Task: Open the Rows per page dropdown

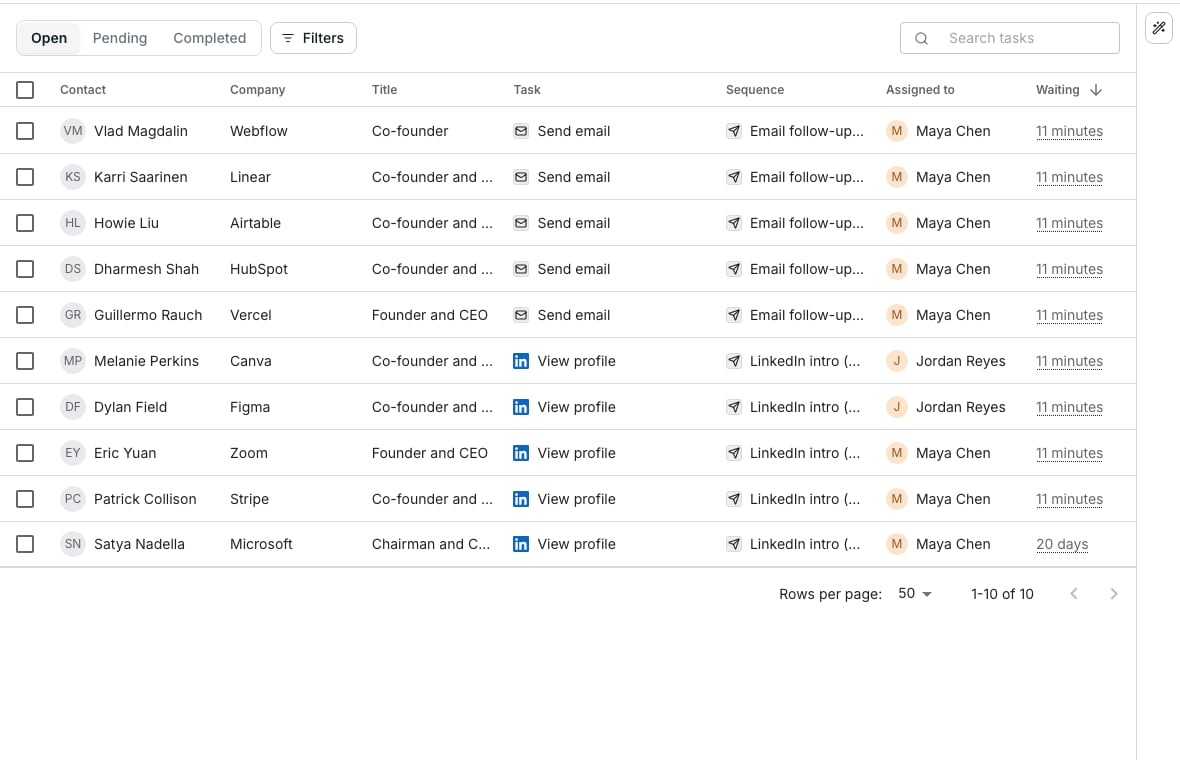Action: tap(914, 594)
